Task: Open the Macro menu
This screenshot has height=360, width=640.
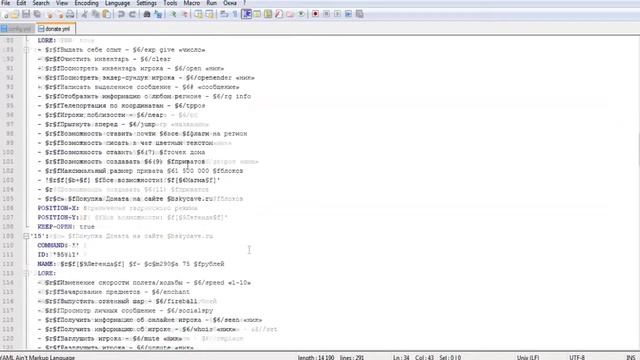Action: pyautogui.click(x=192, y=3)
